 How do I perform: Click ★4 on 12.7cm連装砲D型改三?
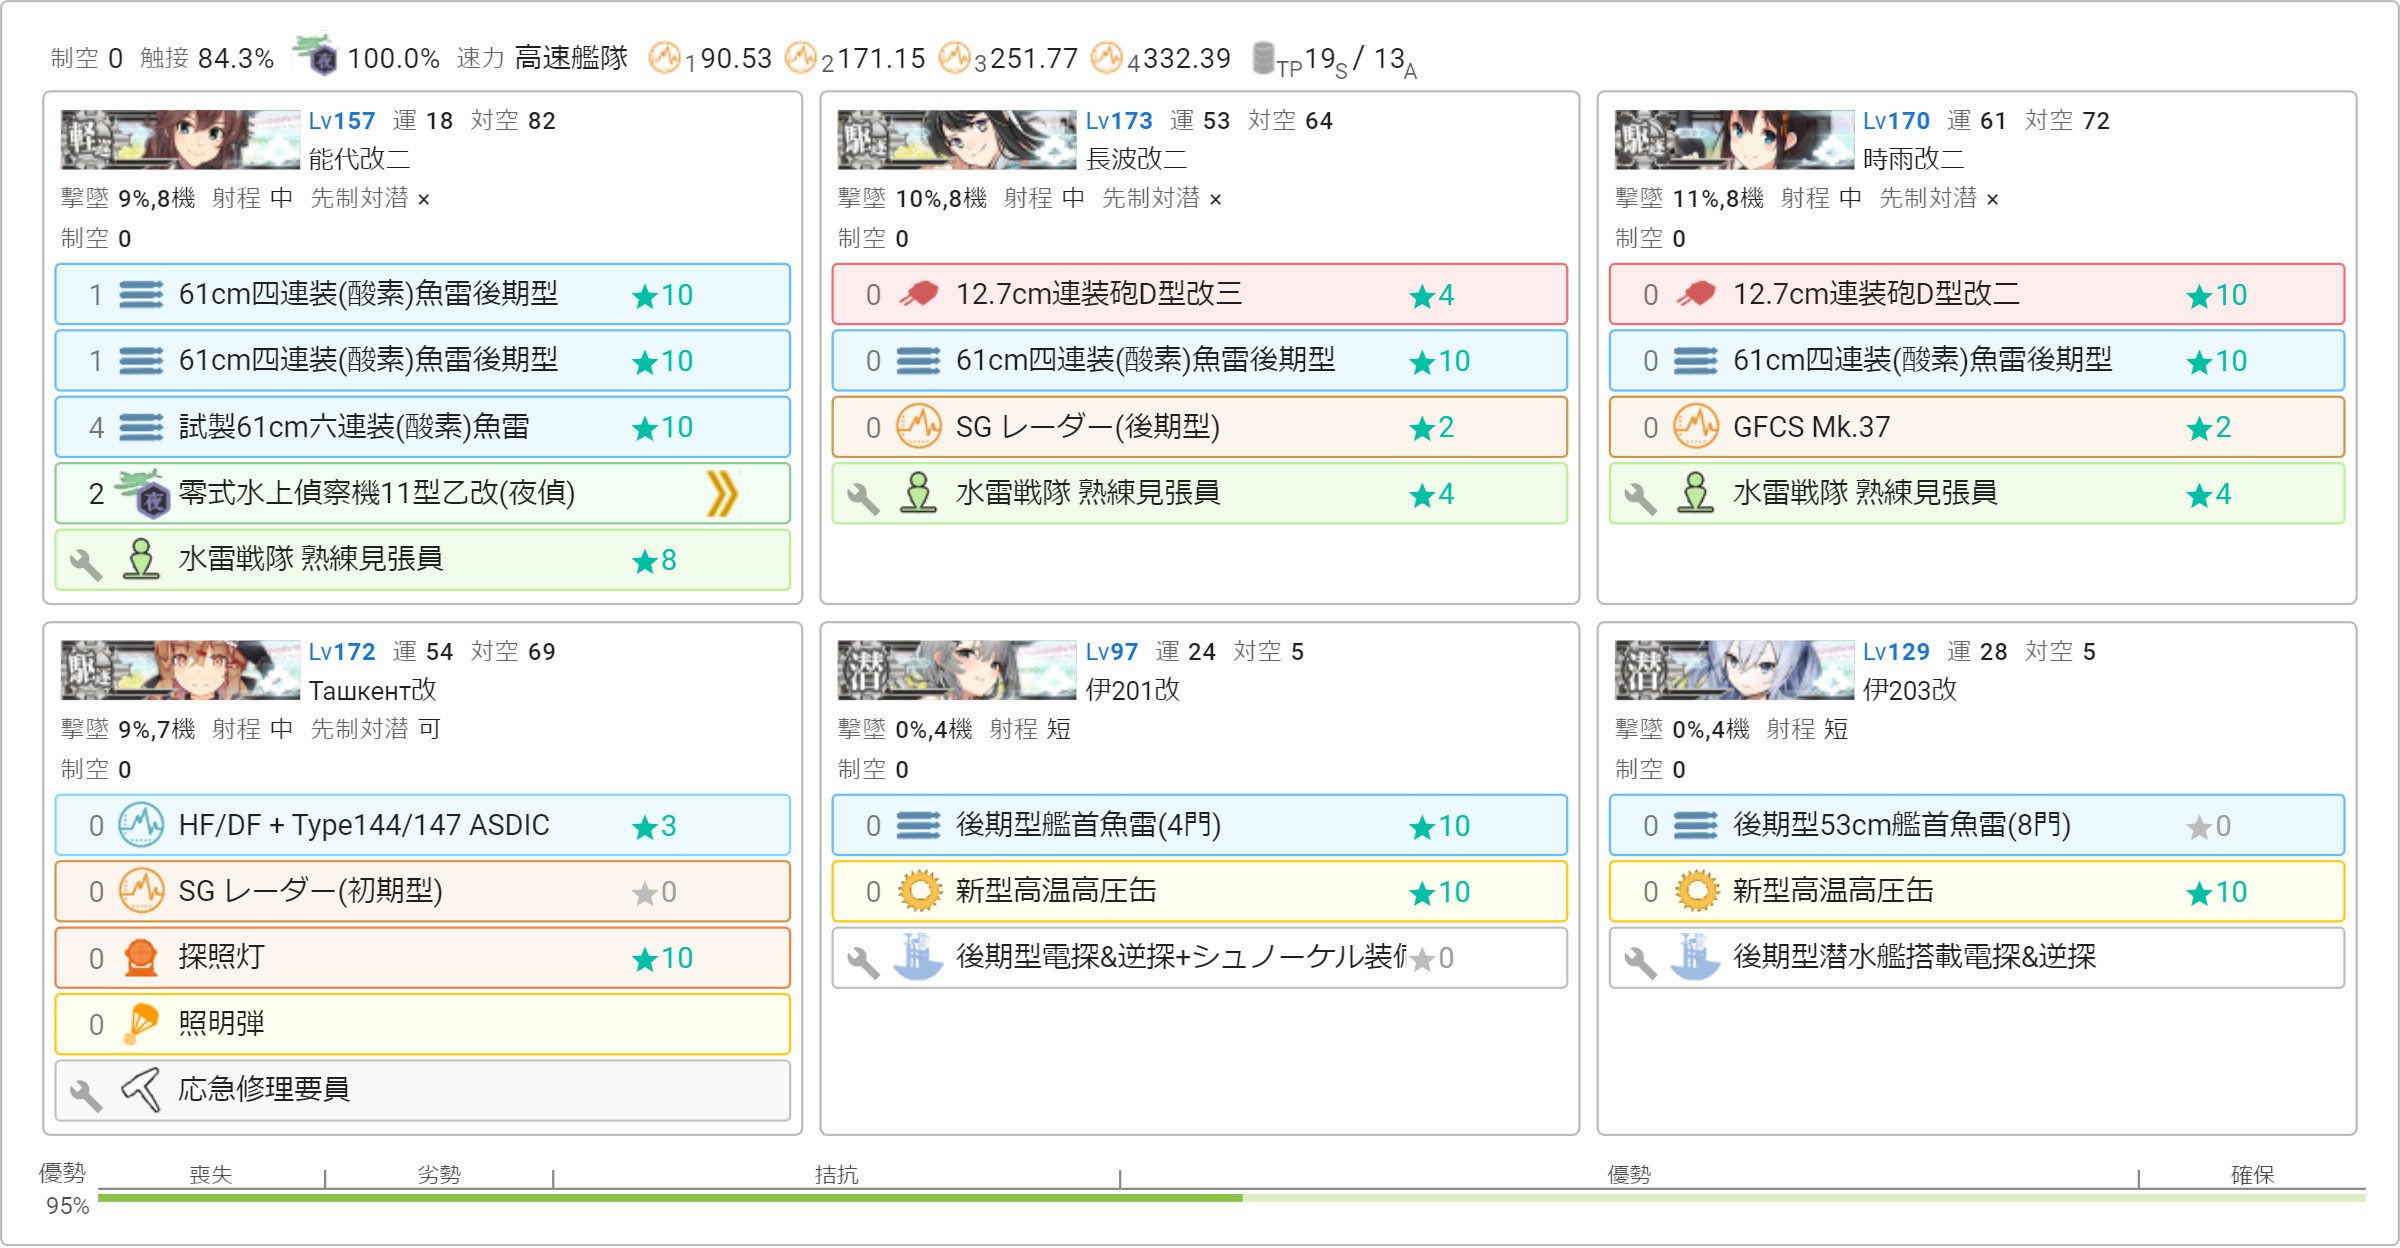(1431, 296)
